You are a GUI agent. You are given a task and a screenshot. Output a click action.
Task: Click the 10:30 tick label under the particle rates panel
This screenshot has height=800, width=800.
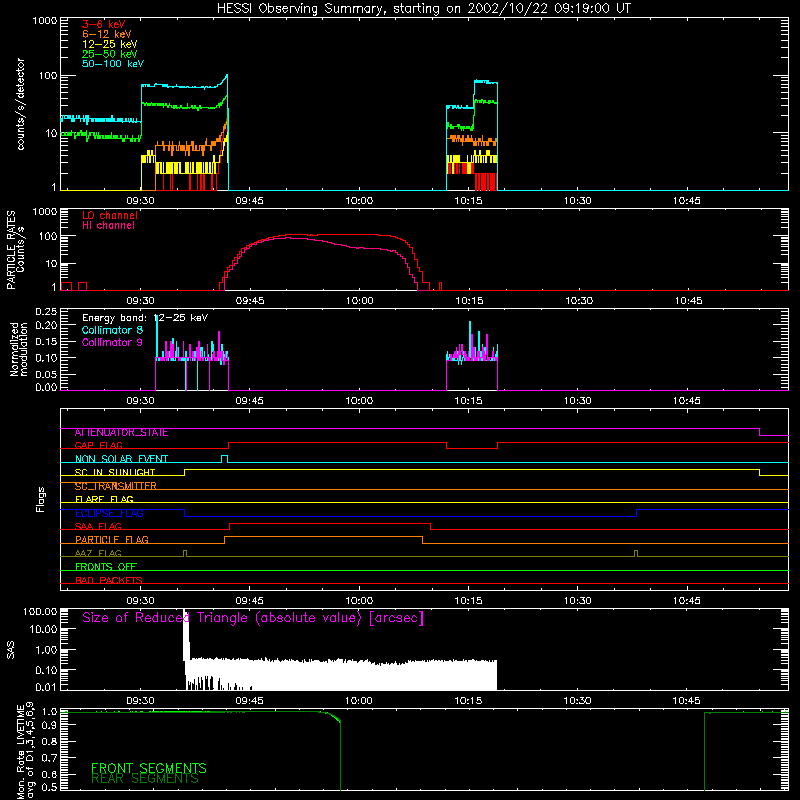[x=579, y=301]
